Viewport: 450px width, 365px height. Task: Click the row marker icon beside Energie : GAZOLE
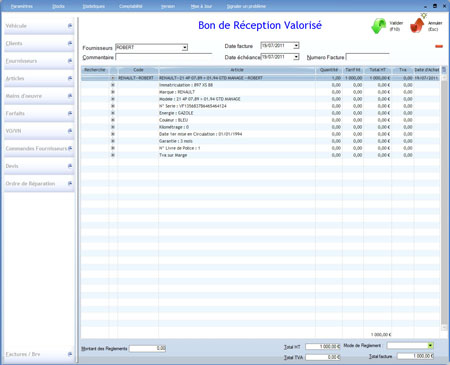coord(113,113)
